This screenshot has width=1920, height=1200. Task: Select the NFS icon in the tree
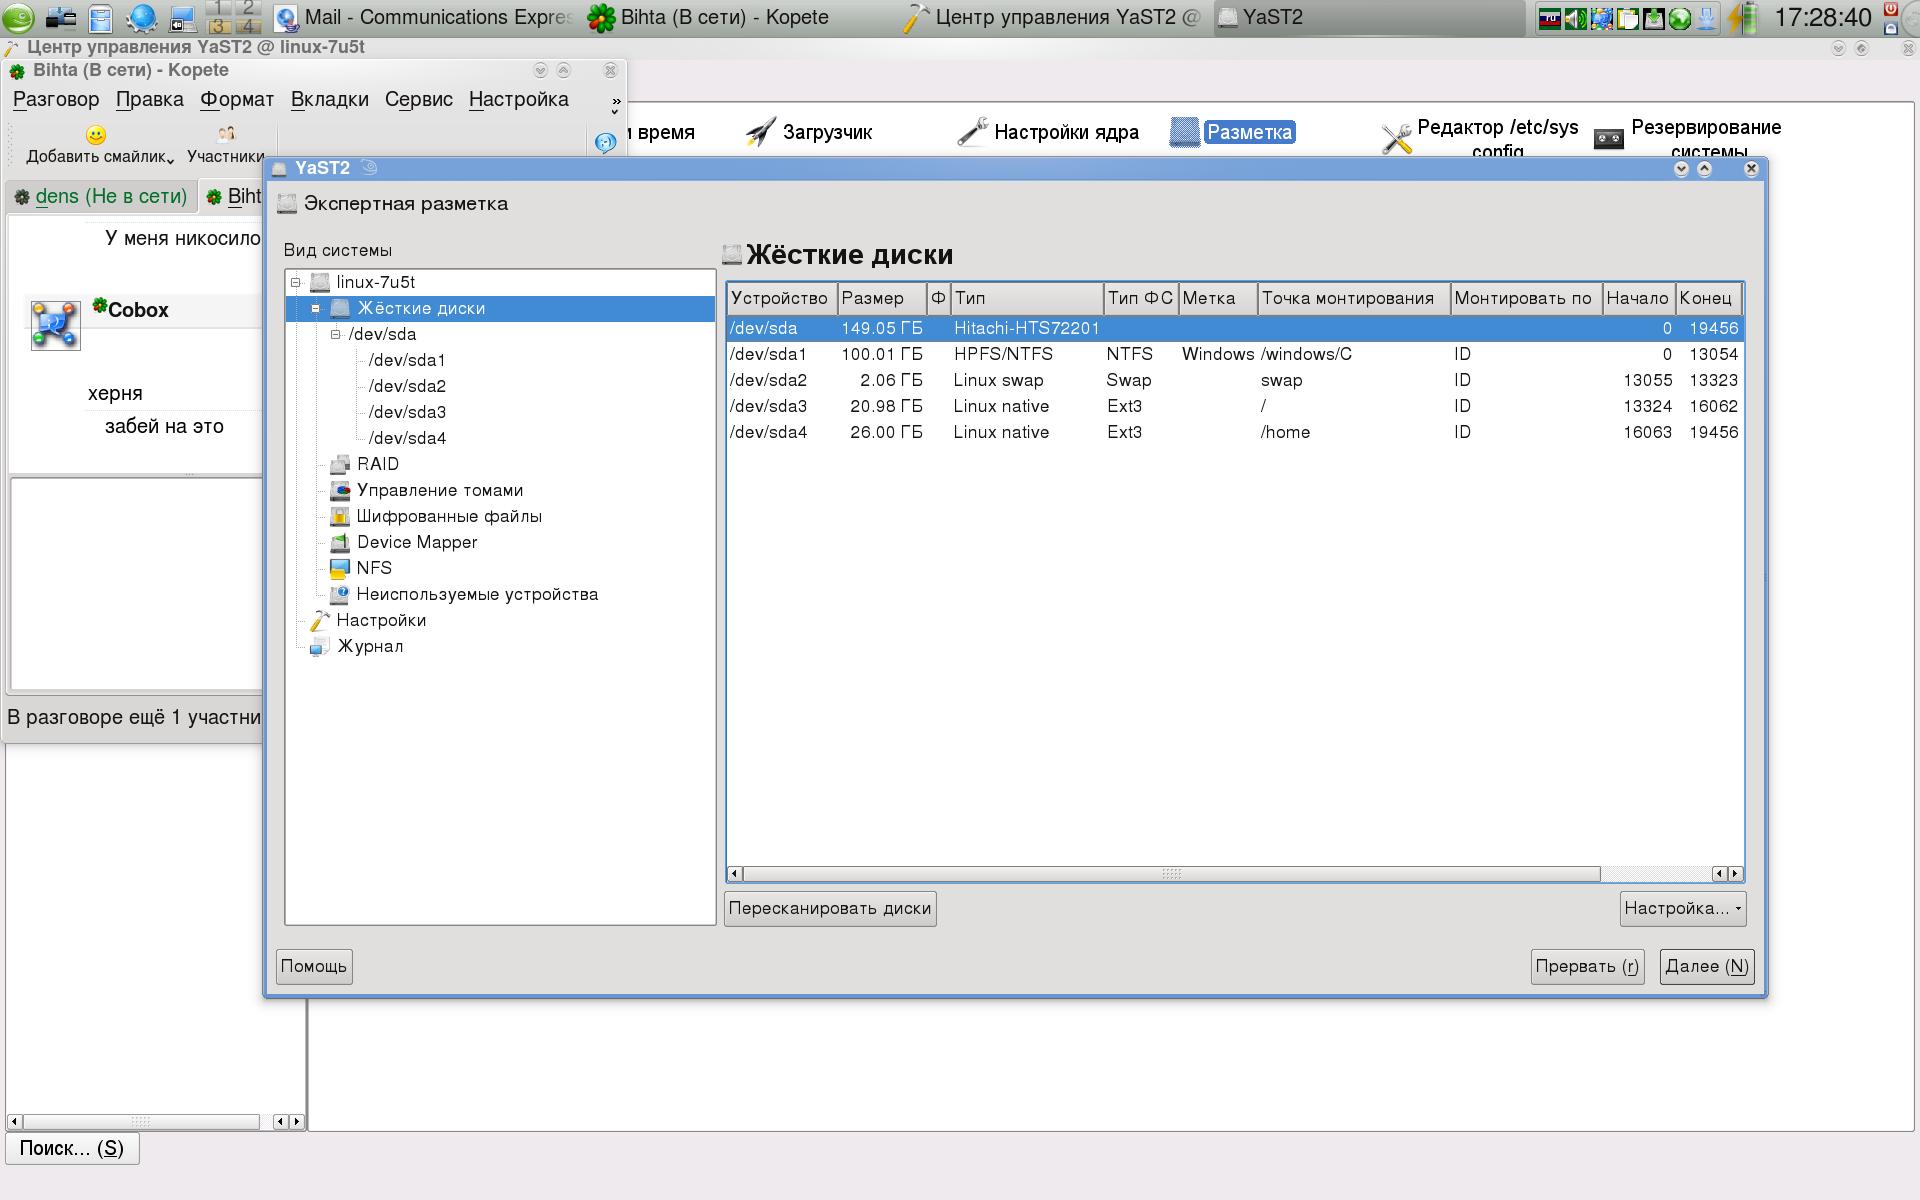pos(340,568)
